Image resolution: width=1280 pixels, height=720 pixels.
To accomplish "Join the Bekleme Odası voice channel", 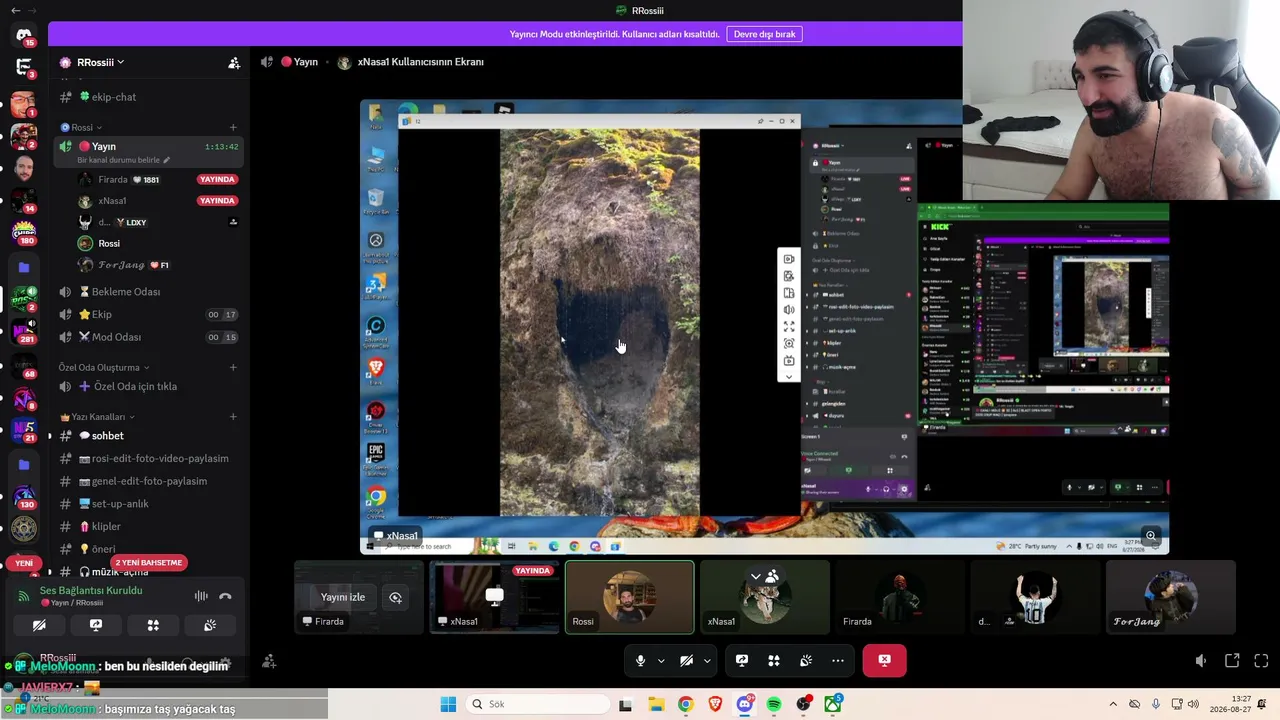I will point(149,292).
